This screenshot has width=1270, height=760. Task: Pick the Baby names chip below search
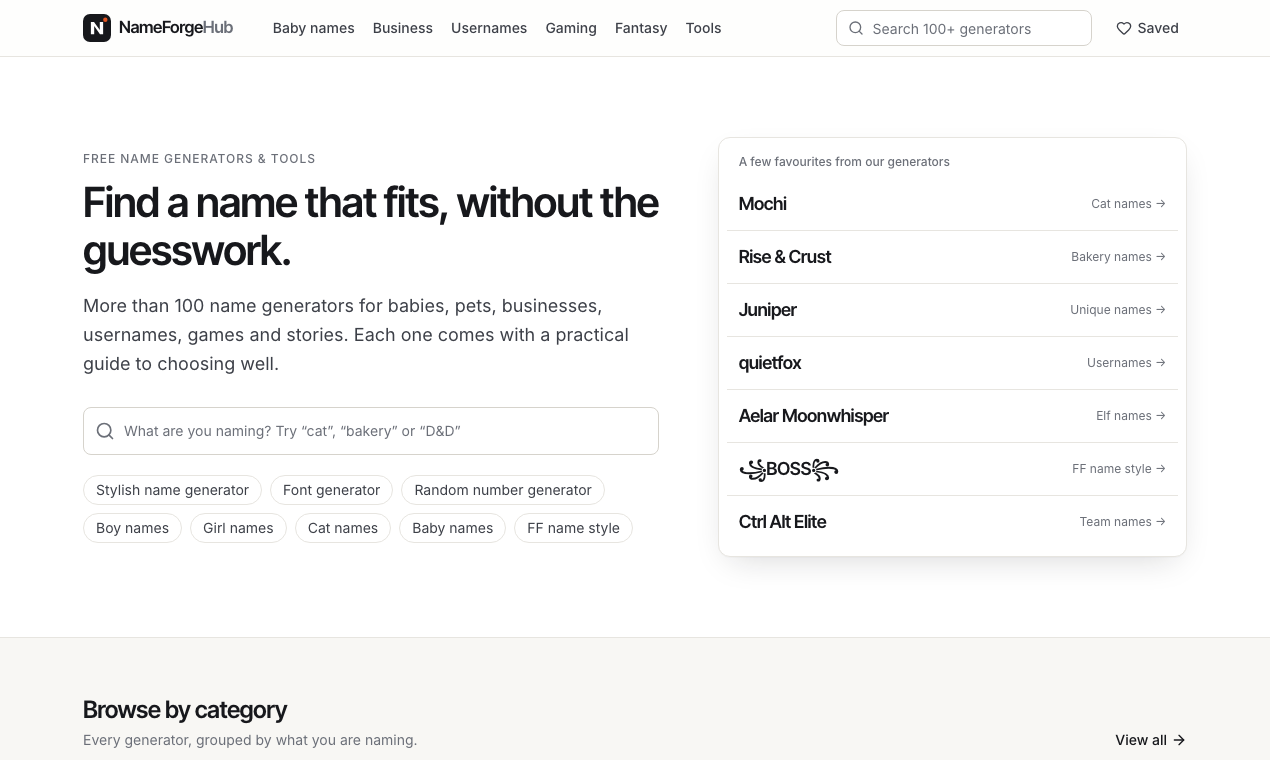[453, 528]
